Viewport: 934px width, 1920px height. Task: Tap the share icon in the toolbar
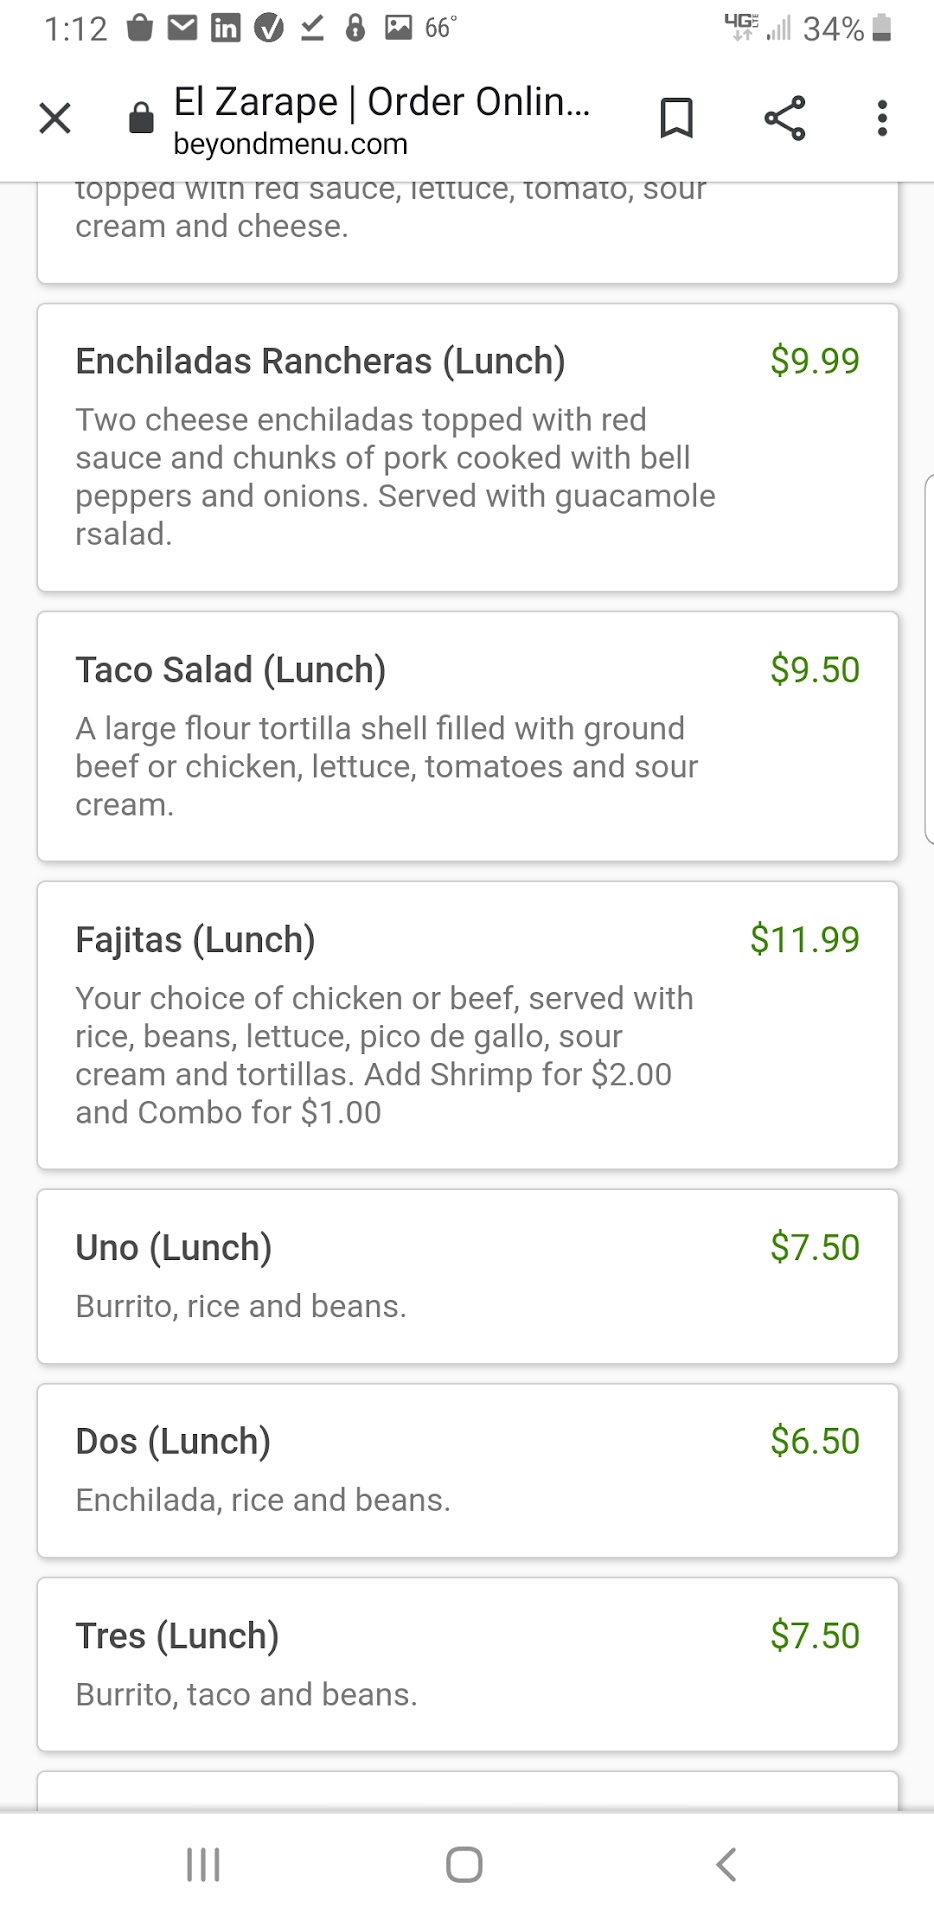click(785, 118)
